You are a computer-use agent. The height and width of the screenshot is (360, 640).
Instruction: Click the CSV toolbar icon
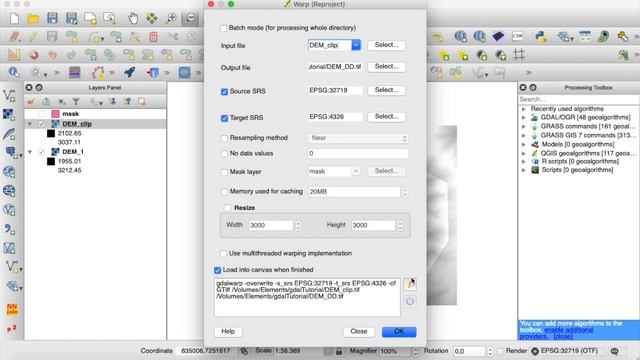518,37
